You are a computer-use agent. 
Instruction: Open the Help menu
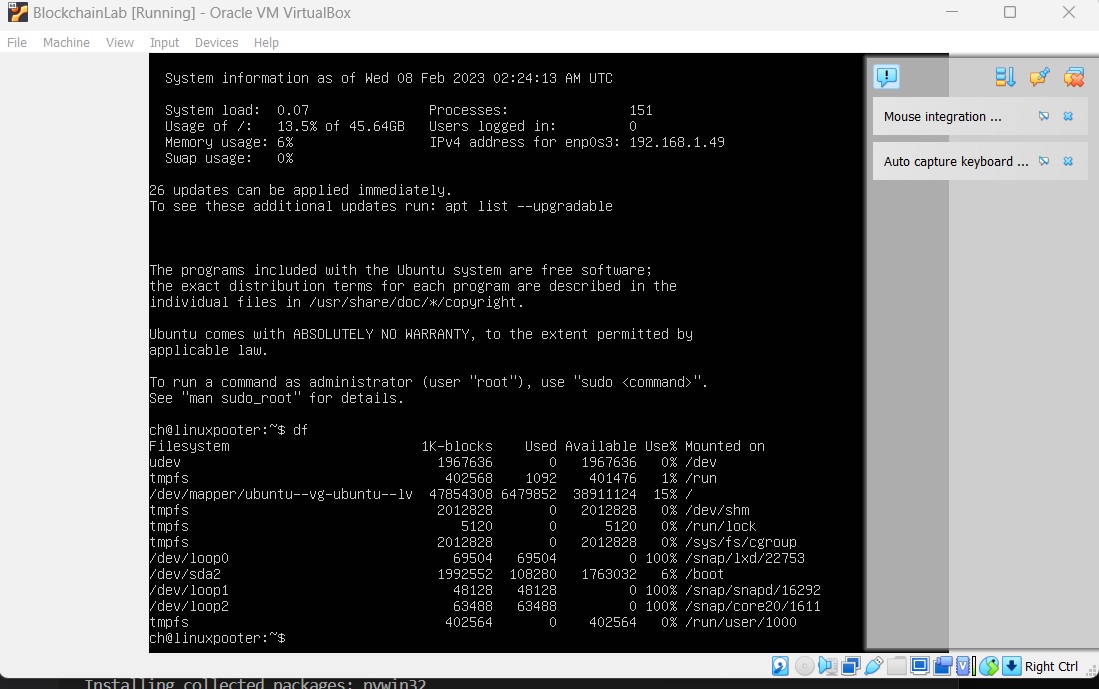click(266, 43)
